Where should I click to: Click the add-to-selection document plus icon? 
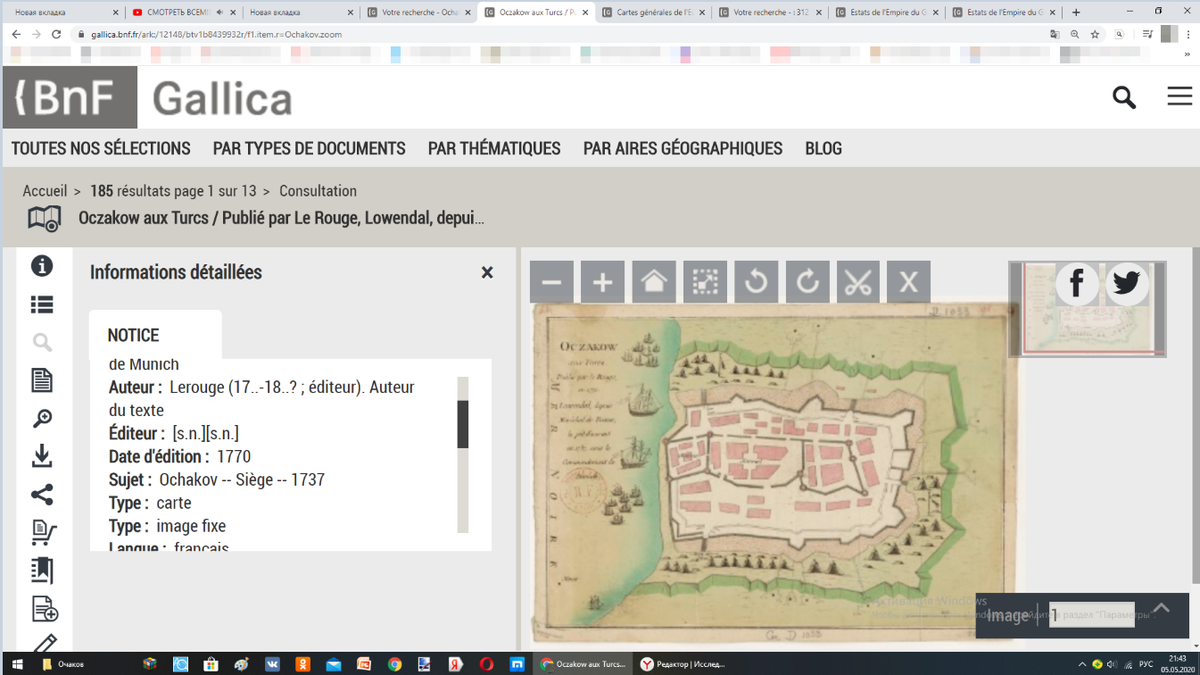tap(44, 608)
